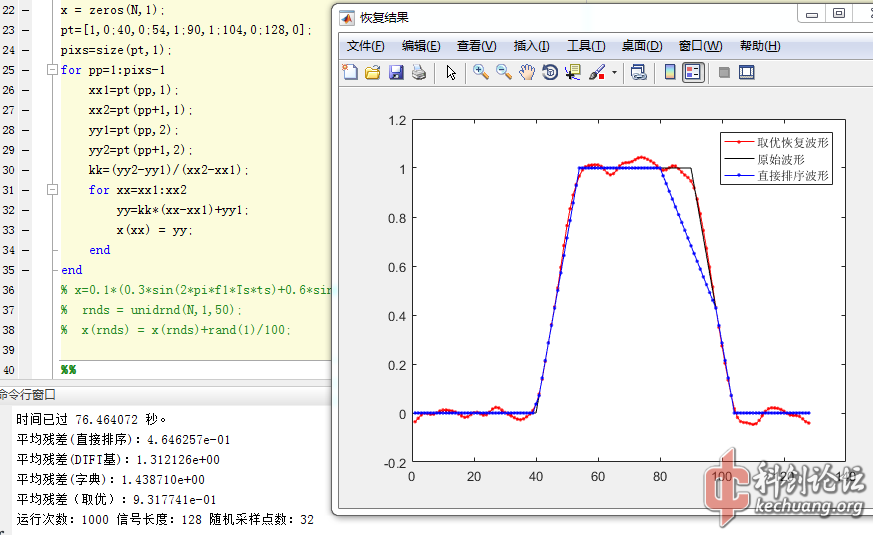This screenshot has height=535, width=873.
Task: Minimize the 恢复结果 figure window
Action: (x=812, y=14)
